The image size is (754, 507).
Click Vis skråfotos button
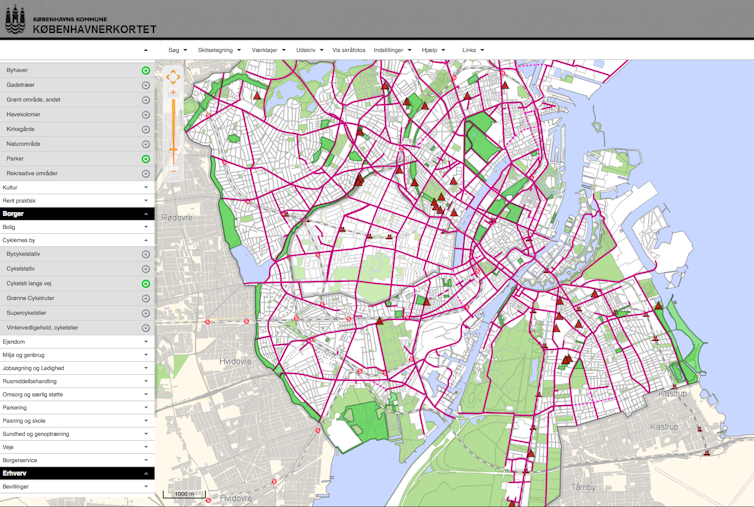coord(349,50)
